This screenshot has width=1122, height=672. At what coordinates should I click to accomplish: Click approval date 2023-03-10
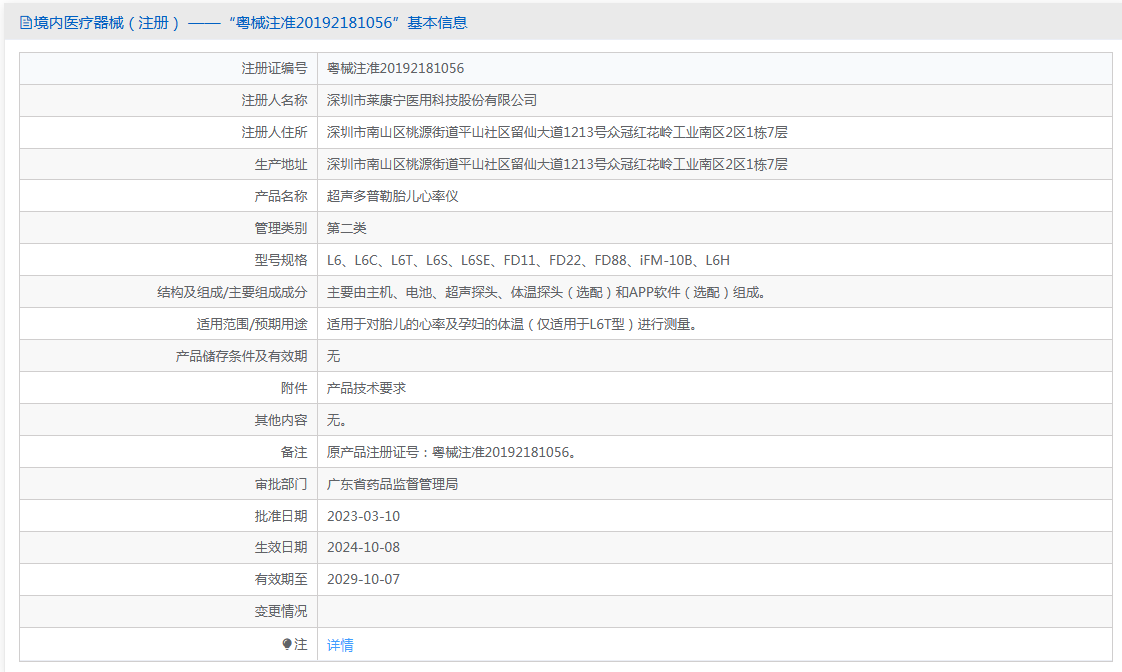tap(364, 516)
